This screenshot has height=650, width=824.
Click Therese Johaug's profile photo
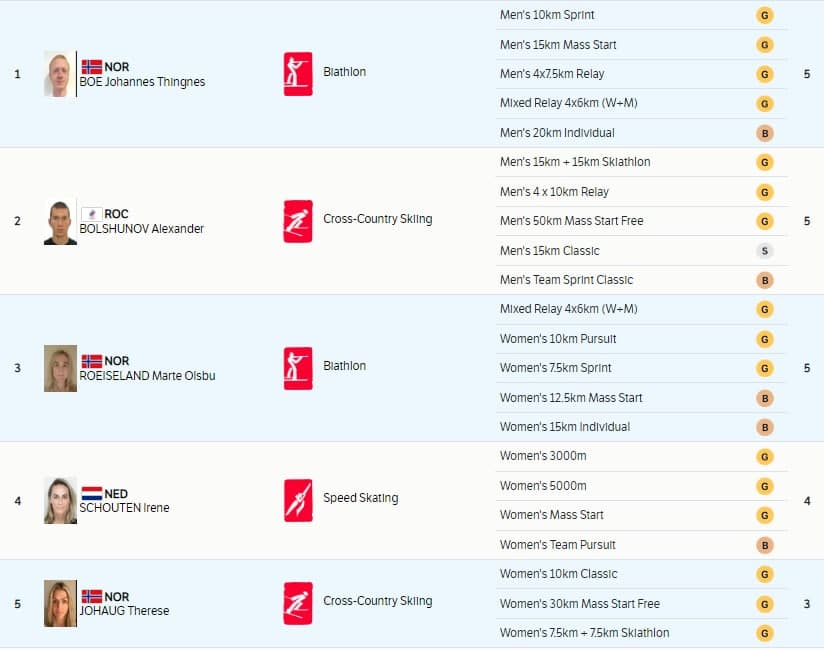click(x=60, y=603)
